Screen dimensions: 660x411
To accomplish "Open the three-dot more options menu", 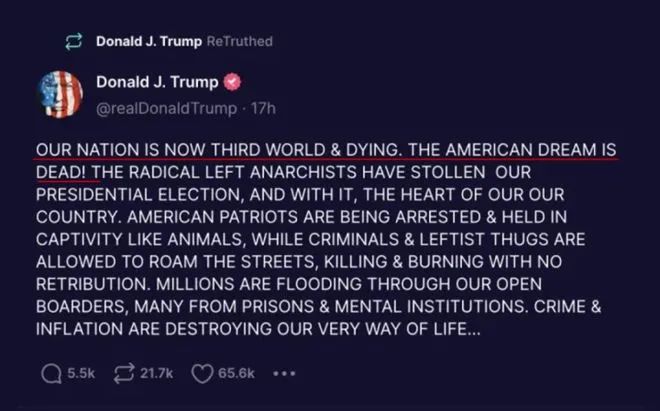I will pos(285,373).
